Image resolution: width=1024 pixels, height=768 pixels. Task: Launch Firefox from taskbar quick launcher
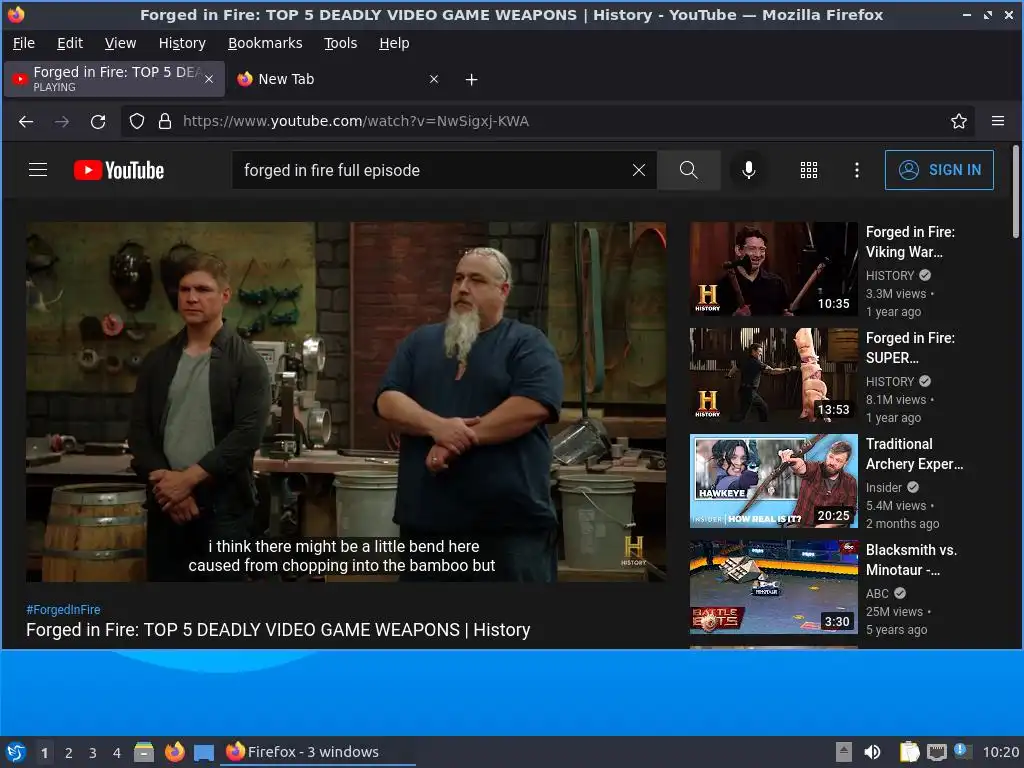point(174,752)
